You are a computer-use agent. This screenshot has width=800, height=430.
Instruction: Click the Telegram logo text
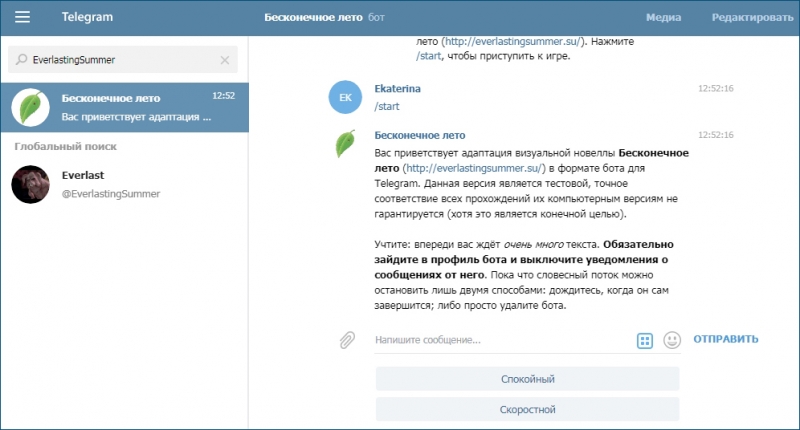87,17
